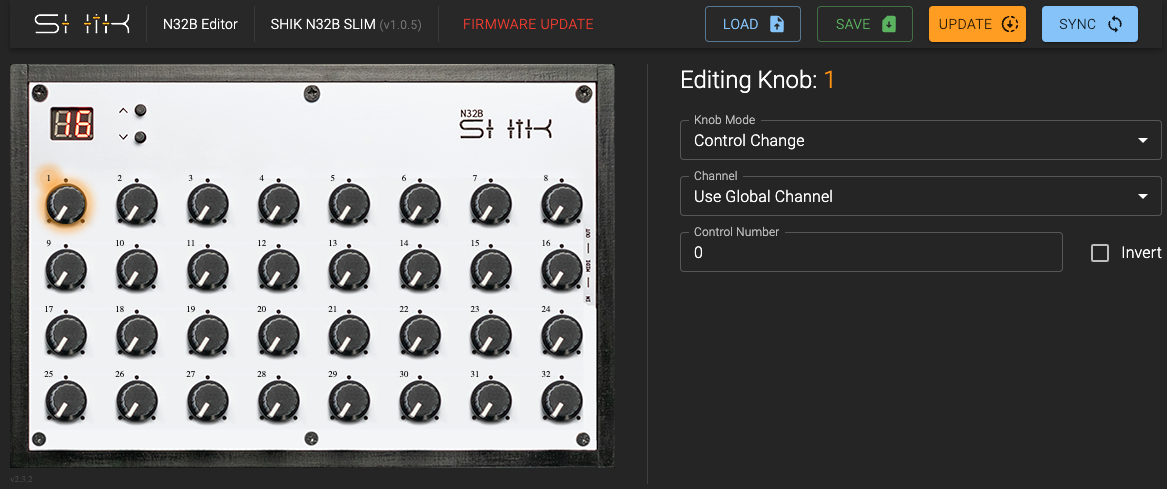This screenshot has height=489, width=1167.
Task: Click the Editing Knob: 1 heading
Action: 757,80
